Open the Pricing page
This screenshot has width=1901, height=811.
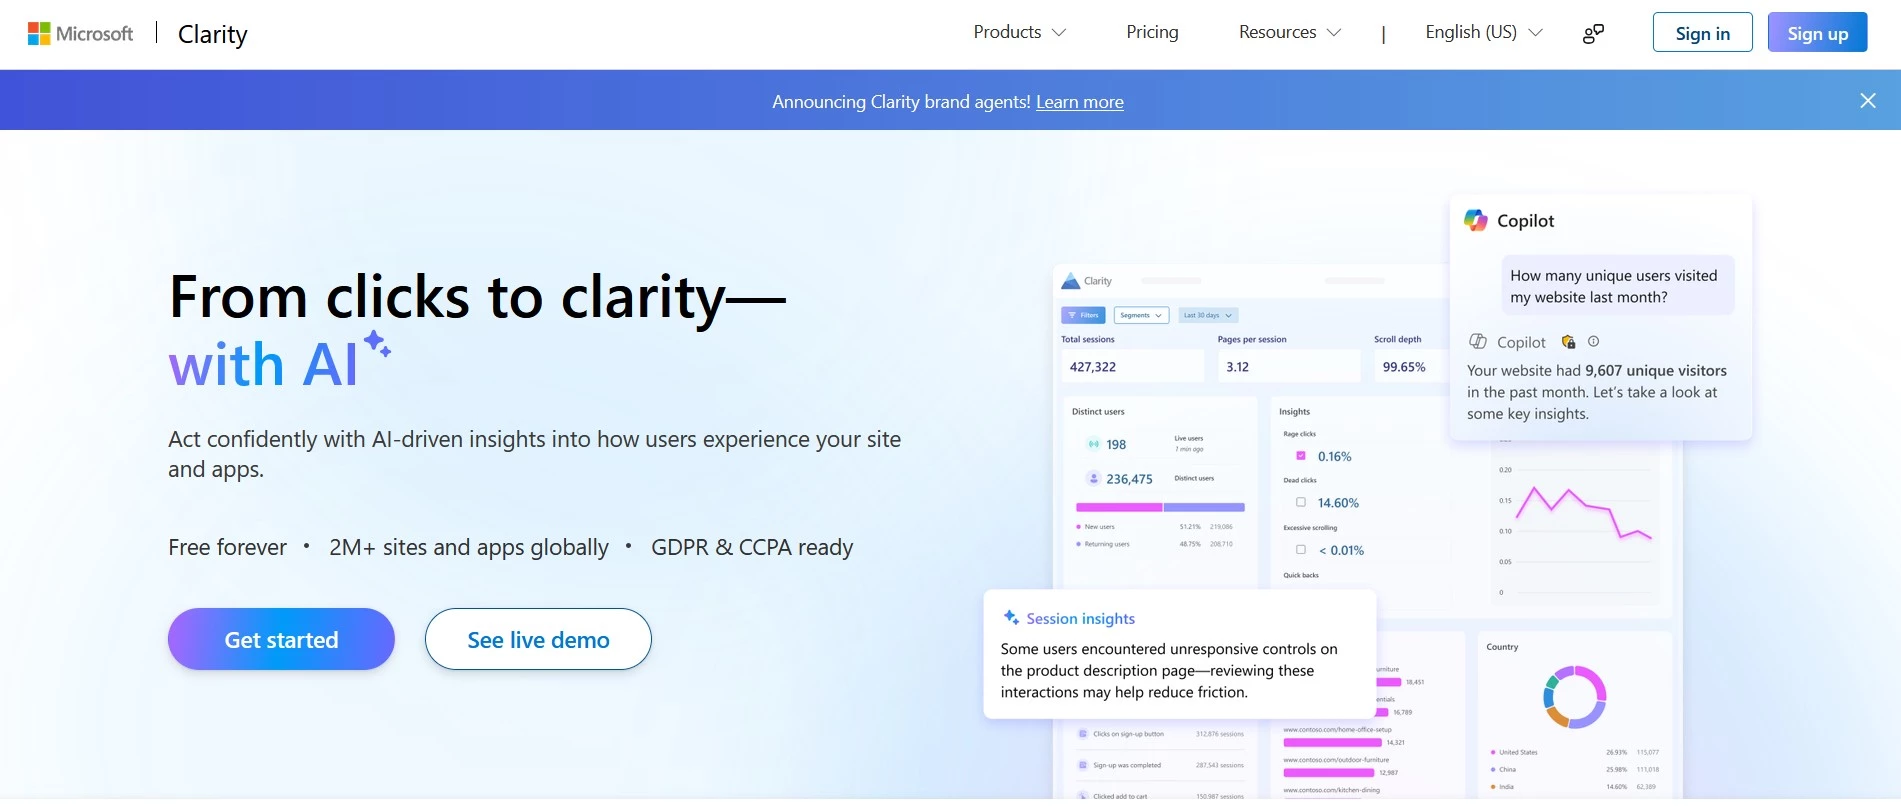[x=1152, y=32]
